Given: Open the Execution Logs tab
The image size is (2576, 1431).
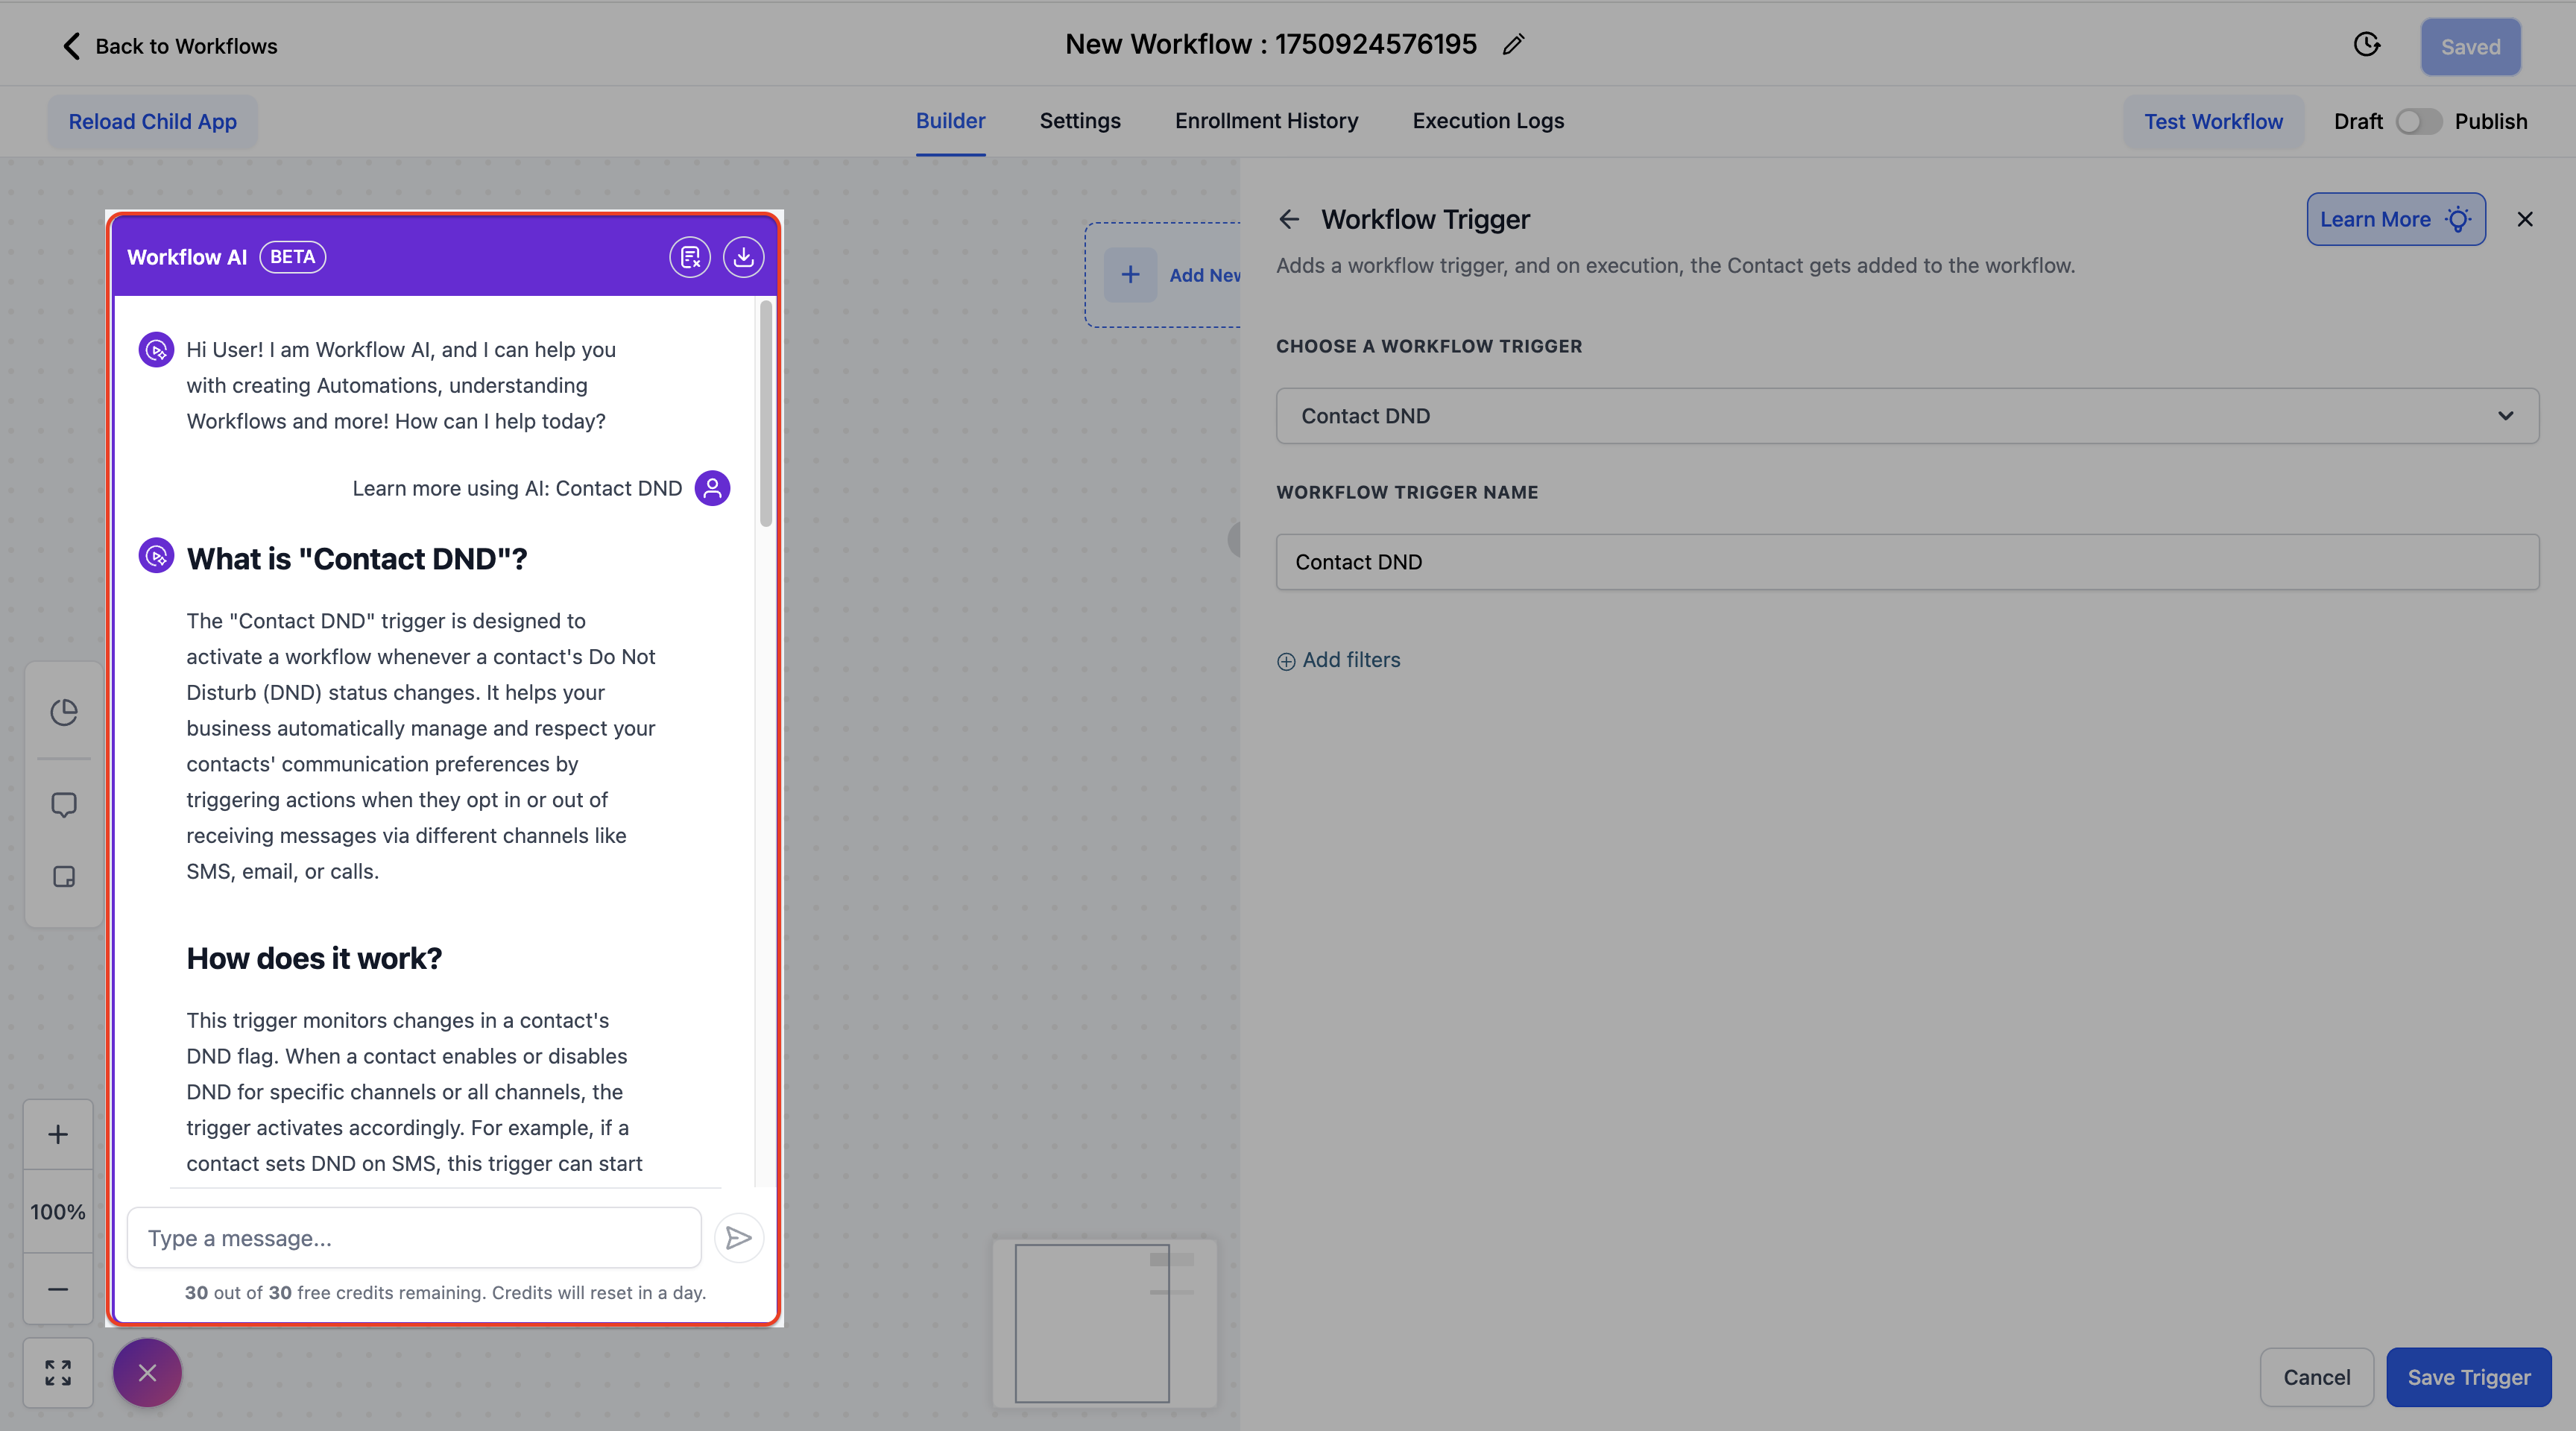Looking at the screenshot, I should [1488, 121].
